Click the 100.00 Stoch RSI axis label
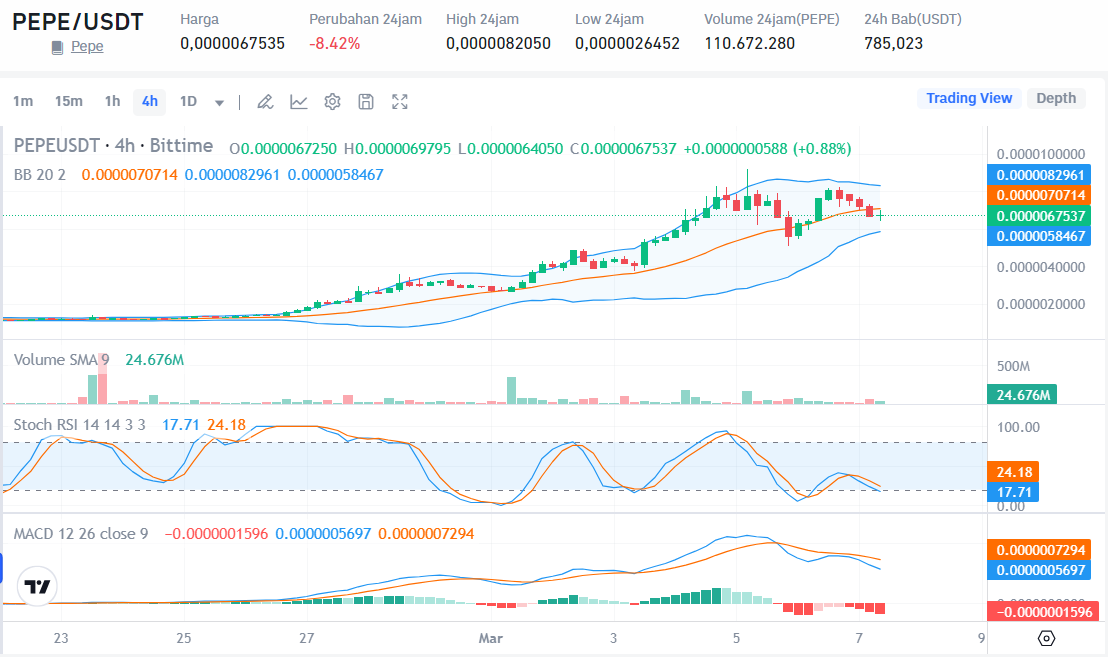This screenshot has height=657, width=1108. [1018, 427]
